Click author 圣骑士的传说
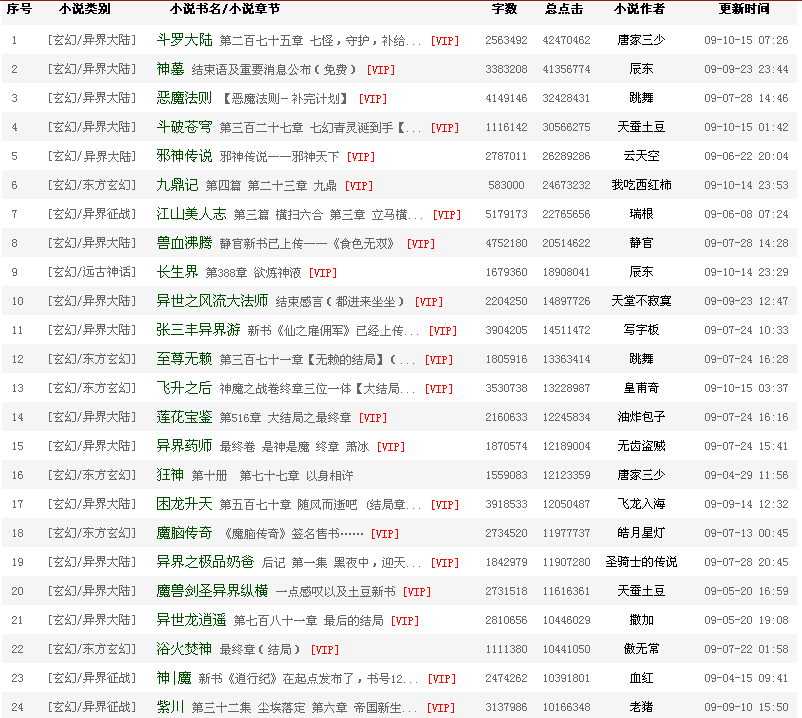 (641, 562)
